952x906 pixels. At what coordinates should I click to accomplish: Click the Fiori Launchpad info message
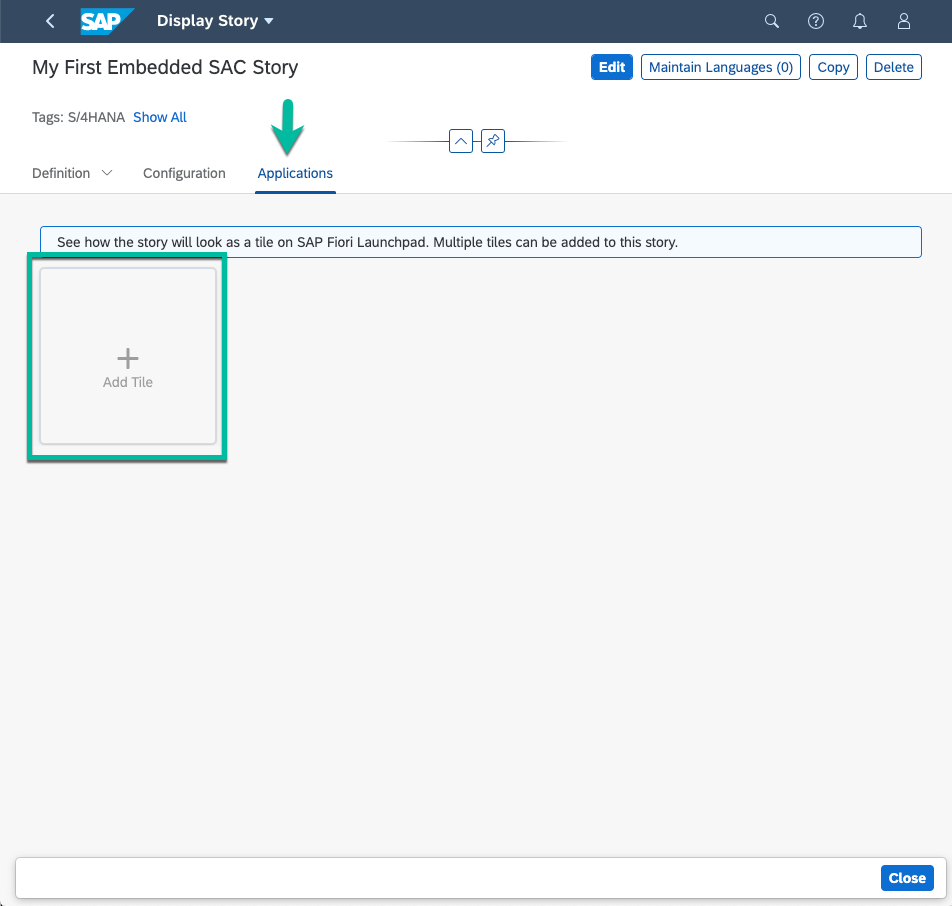pyautogui.click(x=480, y=242)
